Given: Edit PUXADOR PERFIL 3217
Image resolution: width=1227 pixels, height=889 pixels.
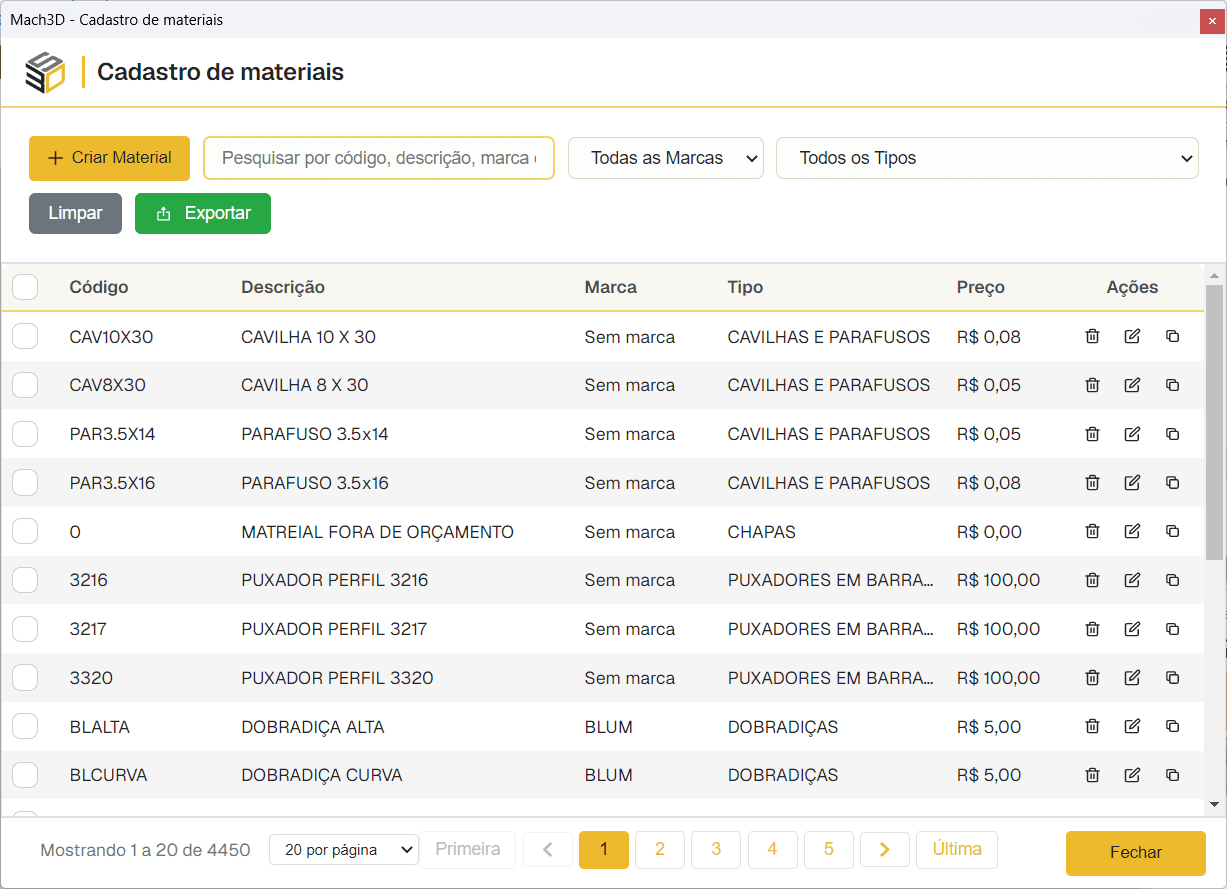Looking at the screenshot, I should (1132, 629).
